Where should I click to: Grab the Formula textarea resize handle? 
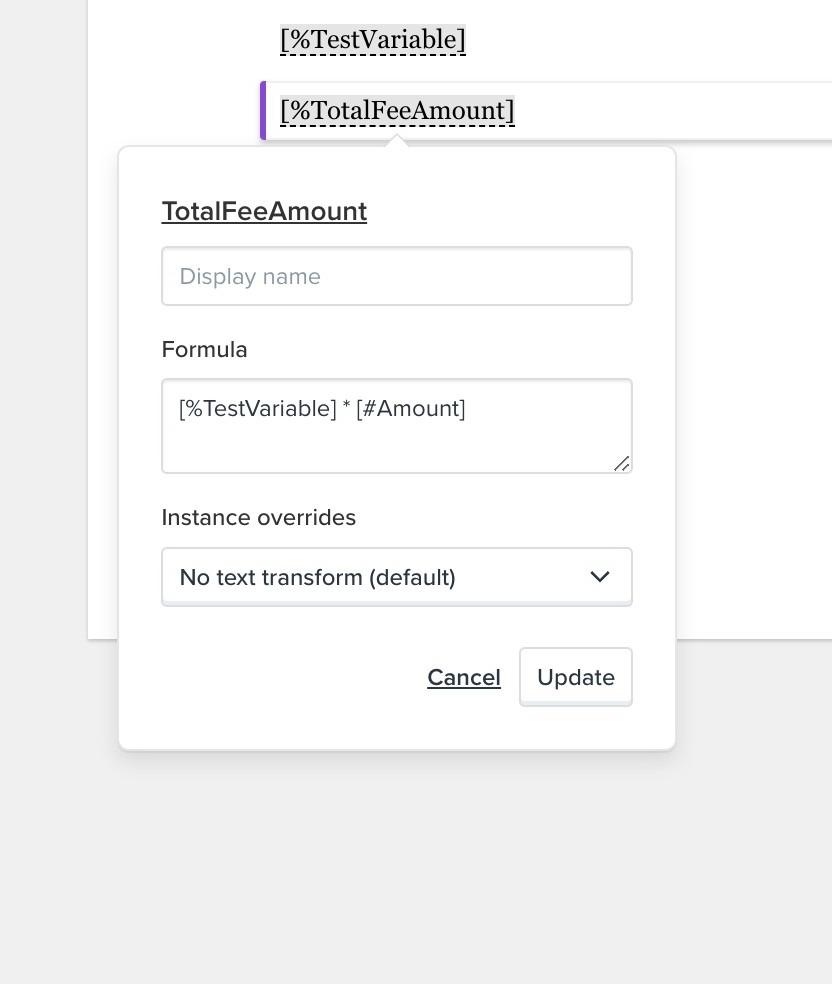pos(621,464)
